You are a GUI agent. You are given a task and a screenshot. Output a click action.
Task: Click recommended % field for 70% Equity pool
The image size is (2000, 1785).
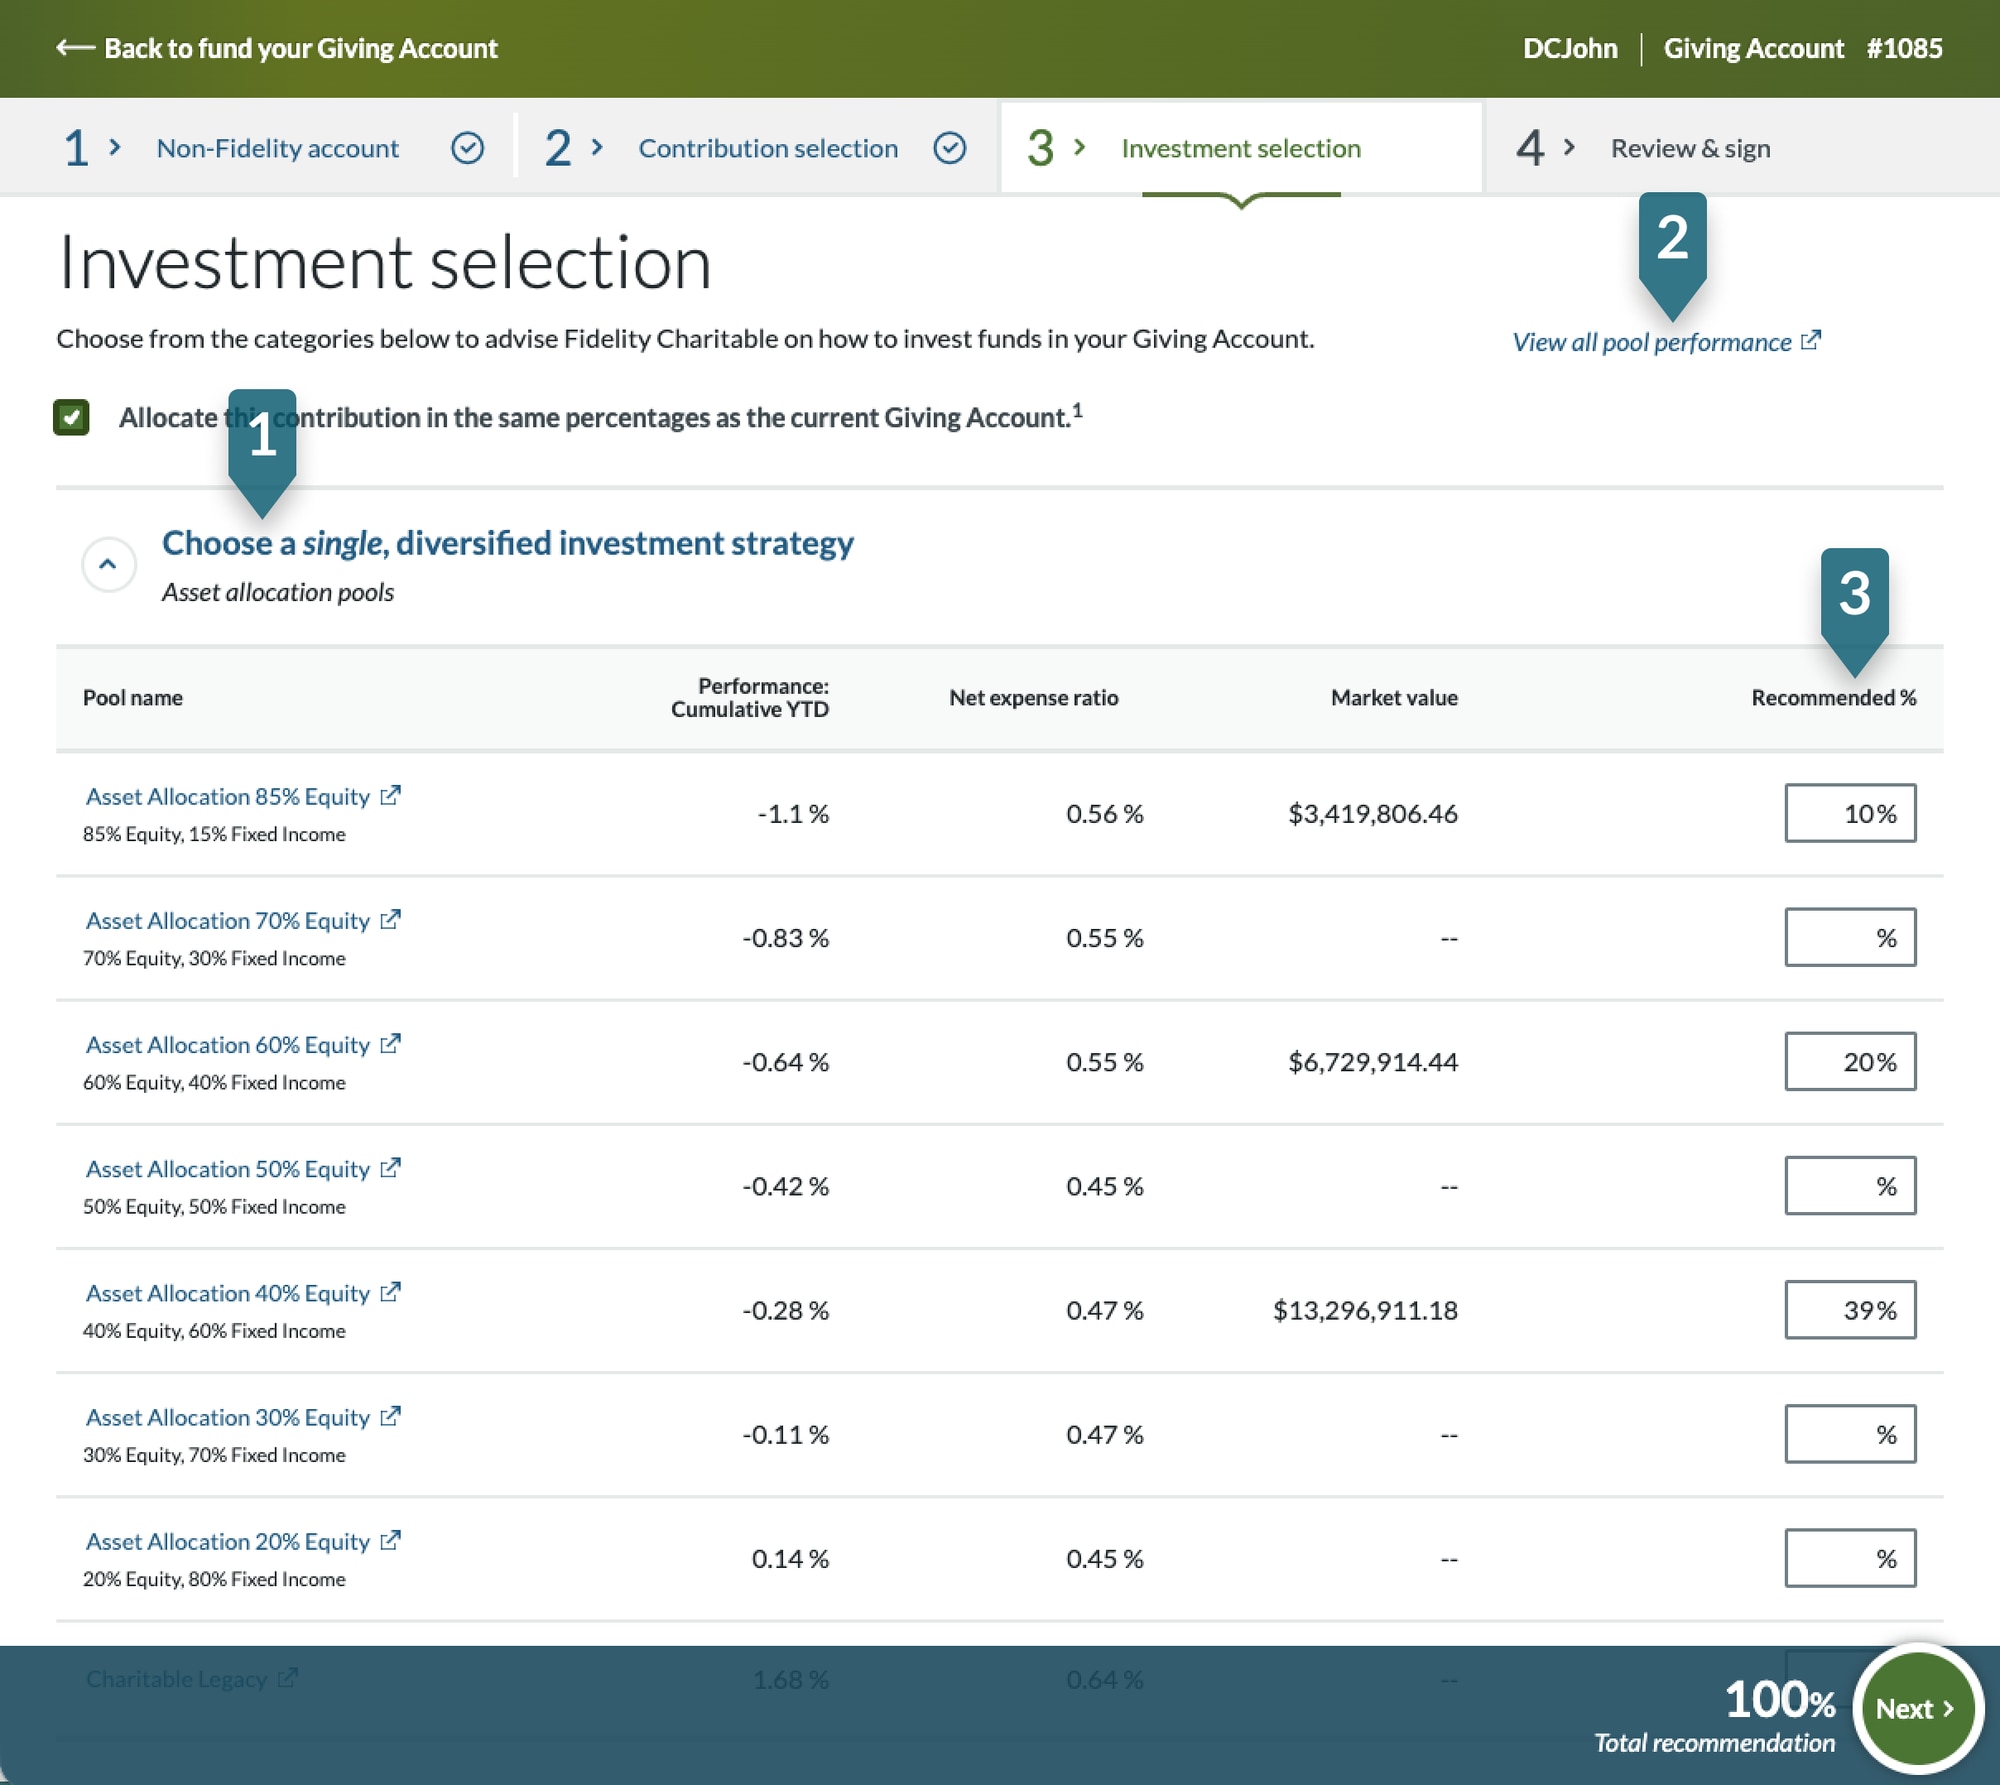1850,937
